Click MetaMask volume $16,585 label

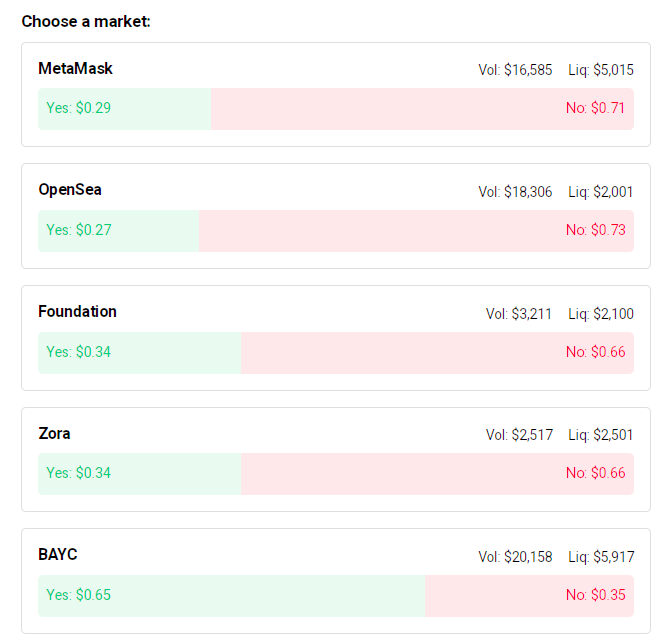tap(515, 70)
